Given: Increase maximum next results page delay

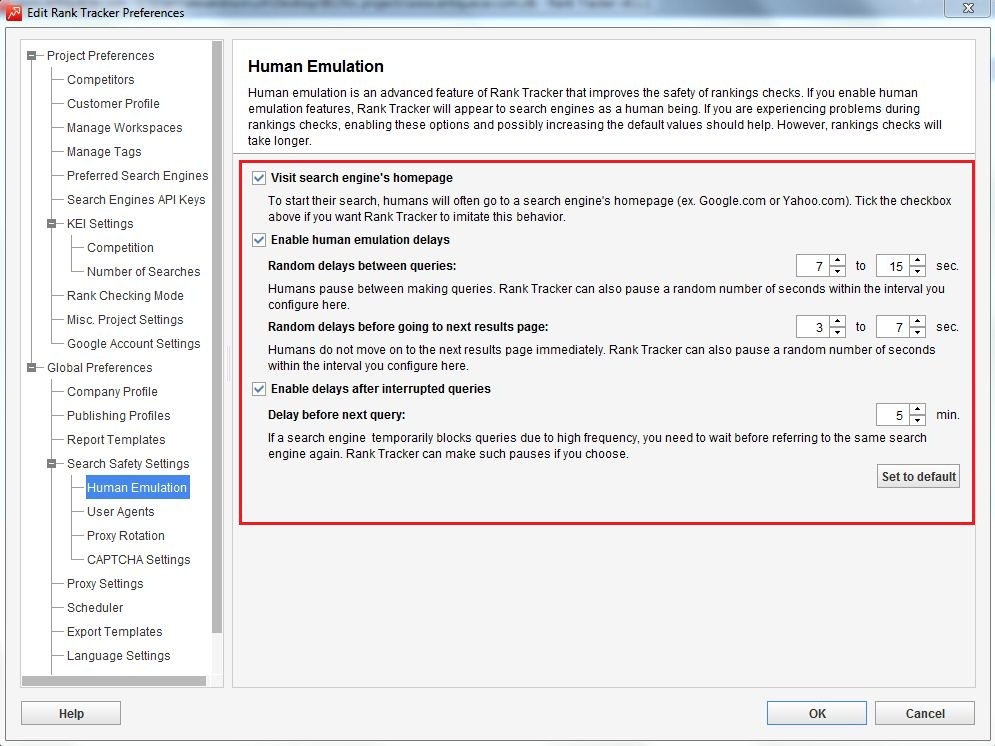Looking at the screenshot, I should click(x=918, y=322).
